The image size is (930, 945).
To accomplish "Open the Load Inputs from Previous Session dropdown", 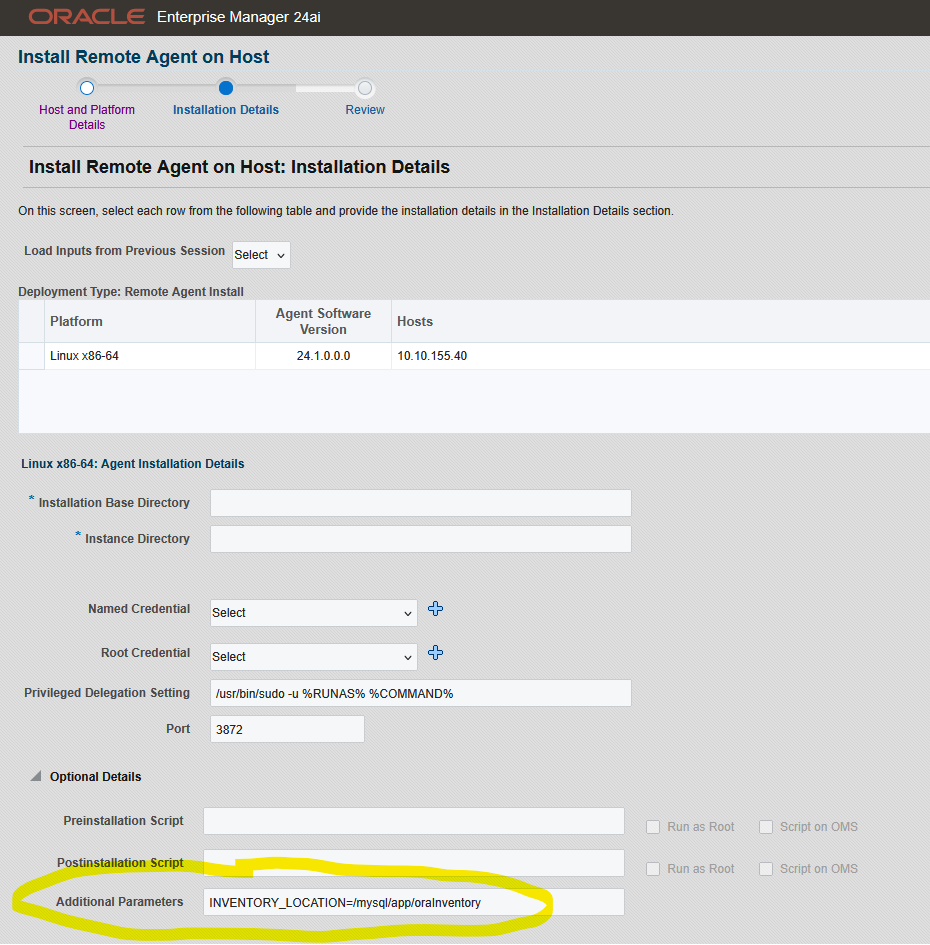I will [261, 255].
